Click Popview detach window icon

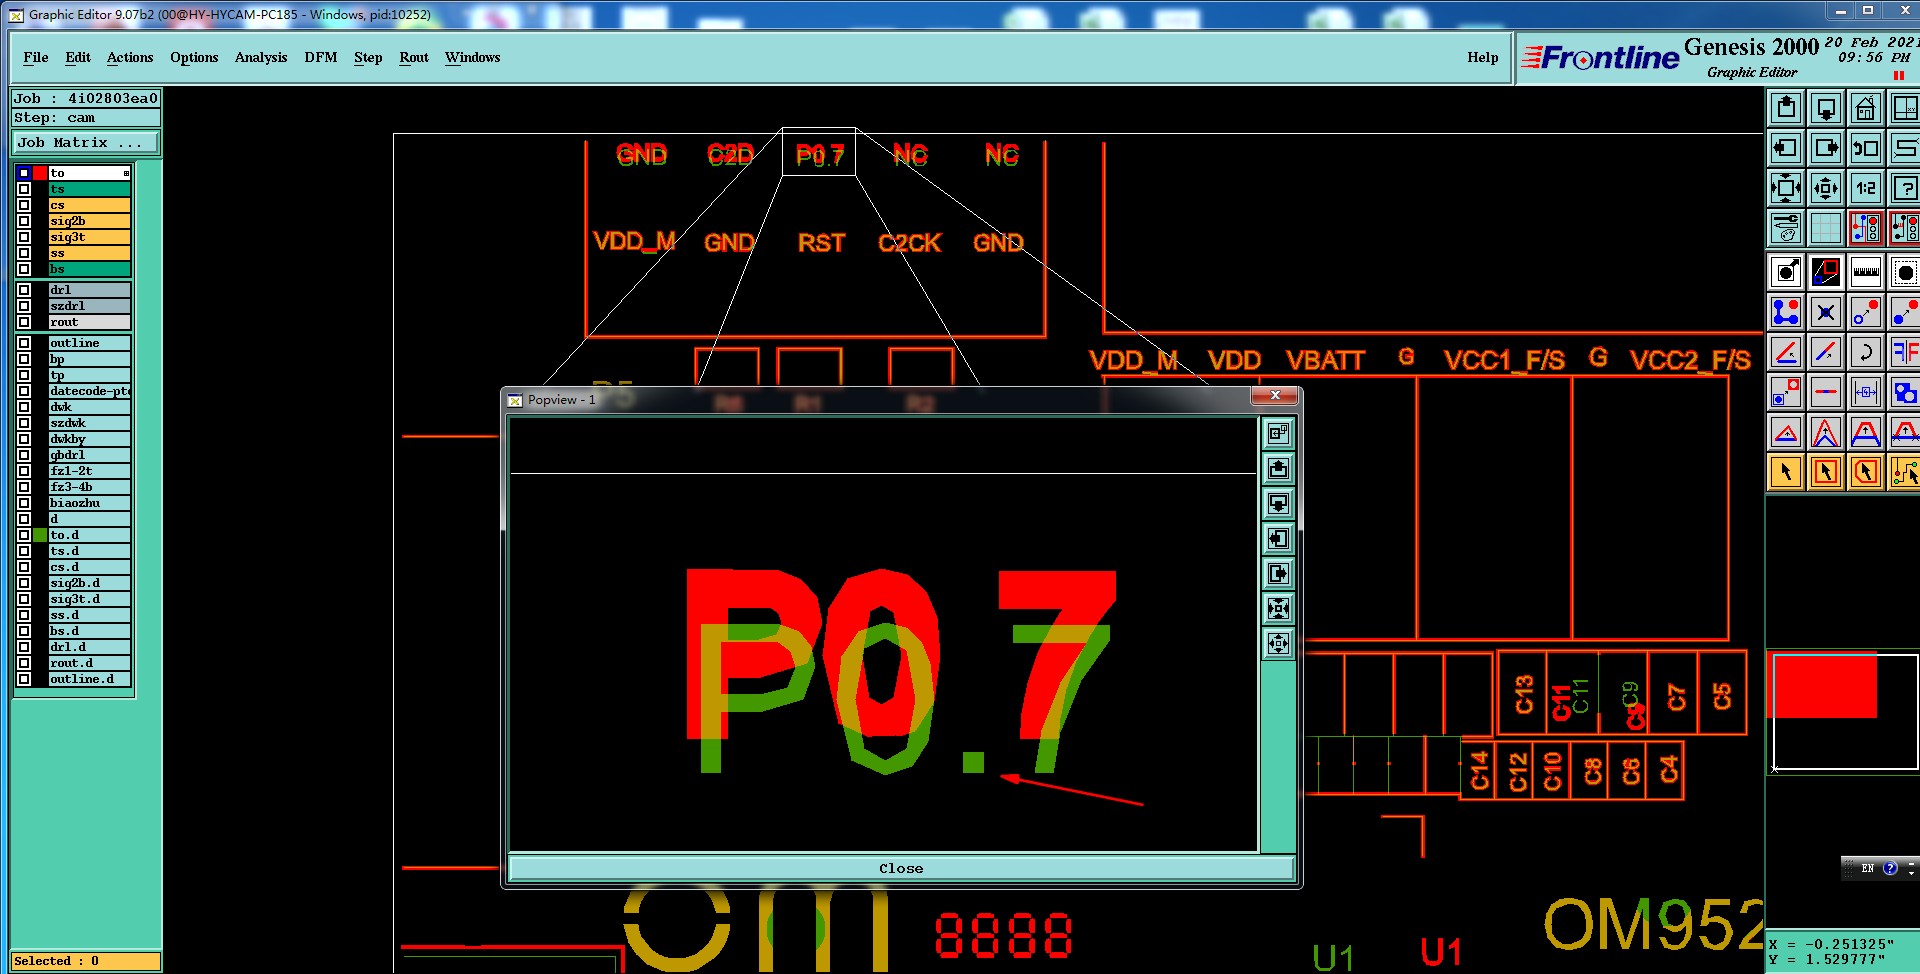[x=1278, y=433]
